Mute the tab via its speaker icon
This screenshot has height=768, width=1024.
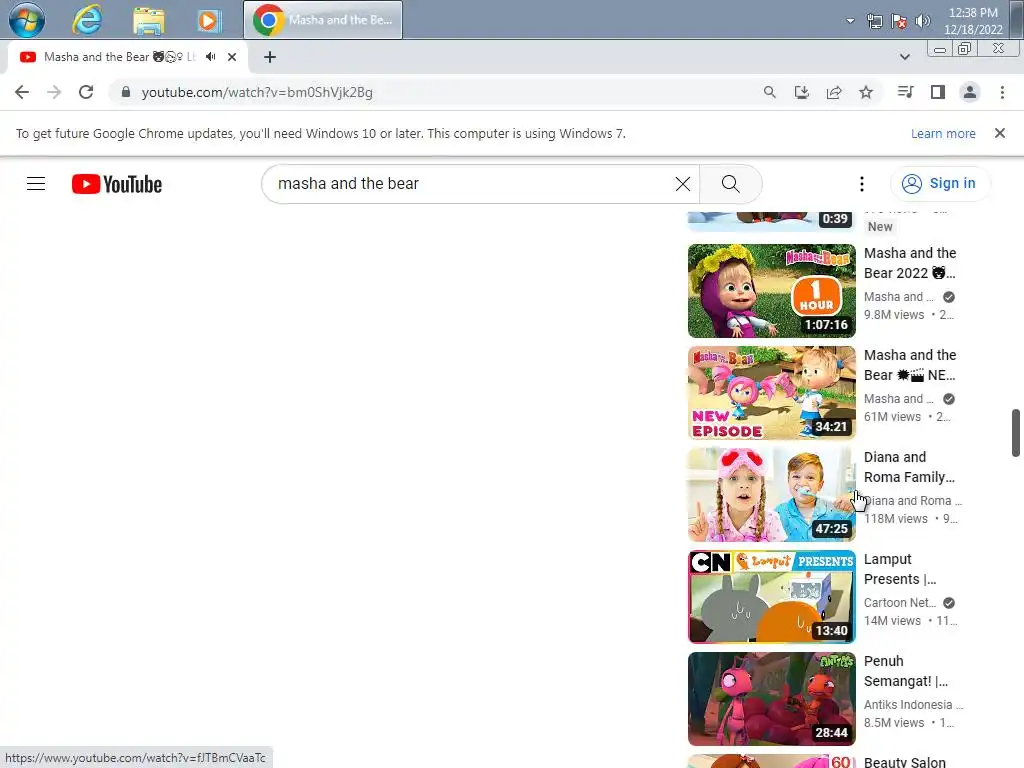(x=210, y=57)
